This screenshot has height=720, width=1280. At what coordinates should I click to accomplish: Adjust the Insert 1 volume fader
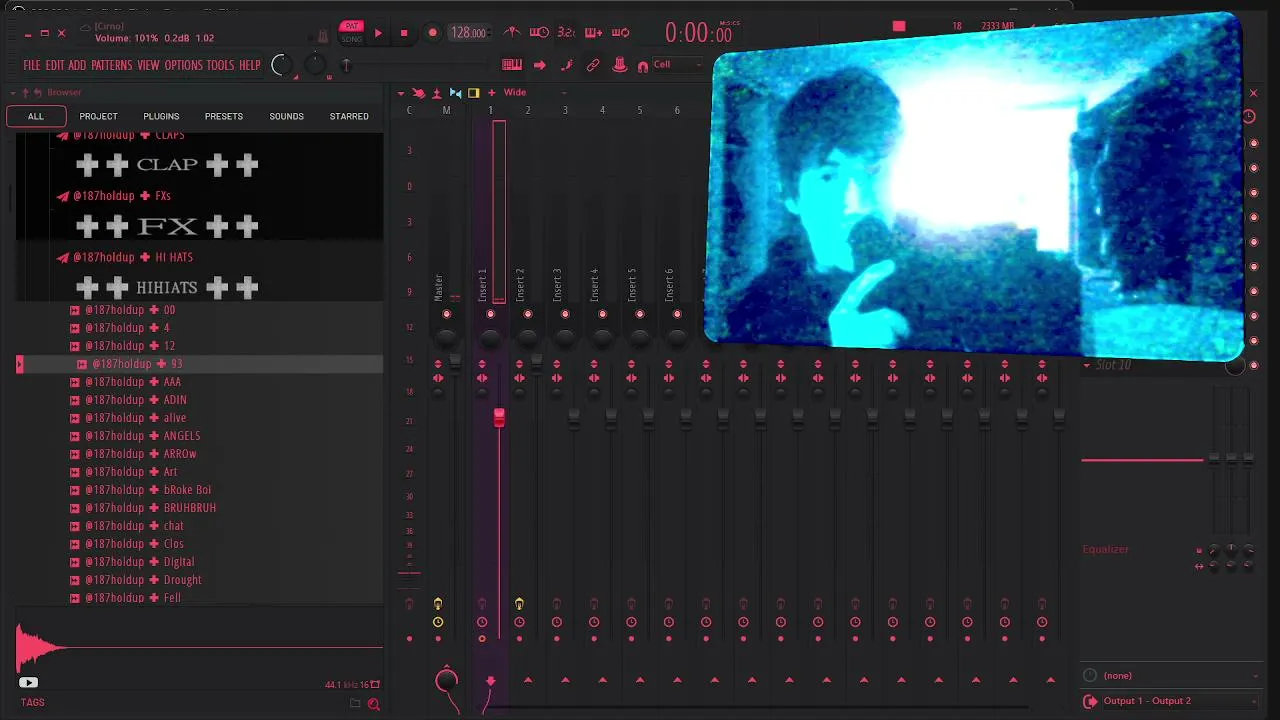499,417
